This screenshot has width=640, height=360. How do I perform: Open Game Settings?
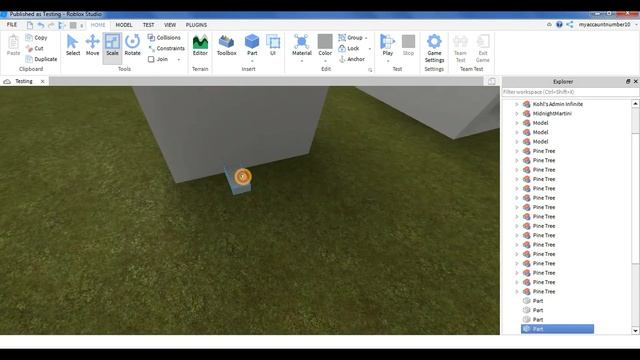coord(434,49)
